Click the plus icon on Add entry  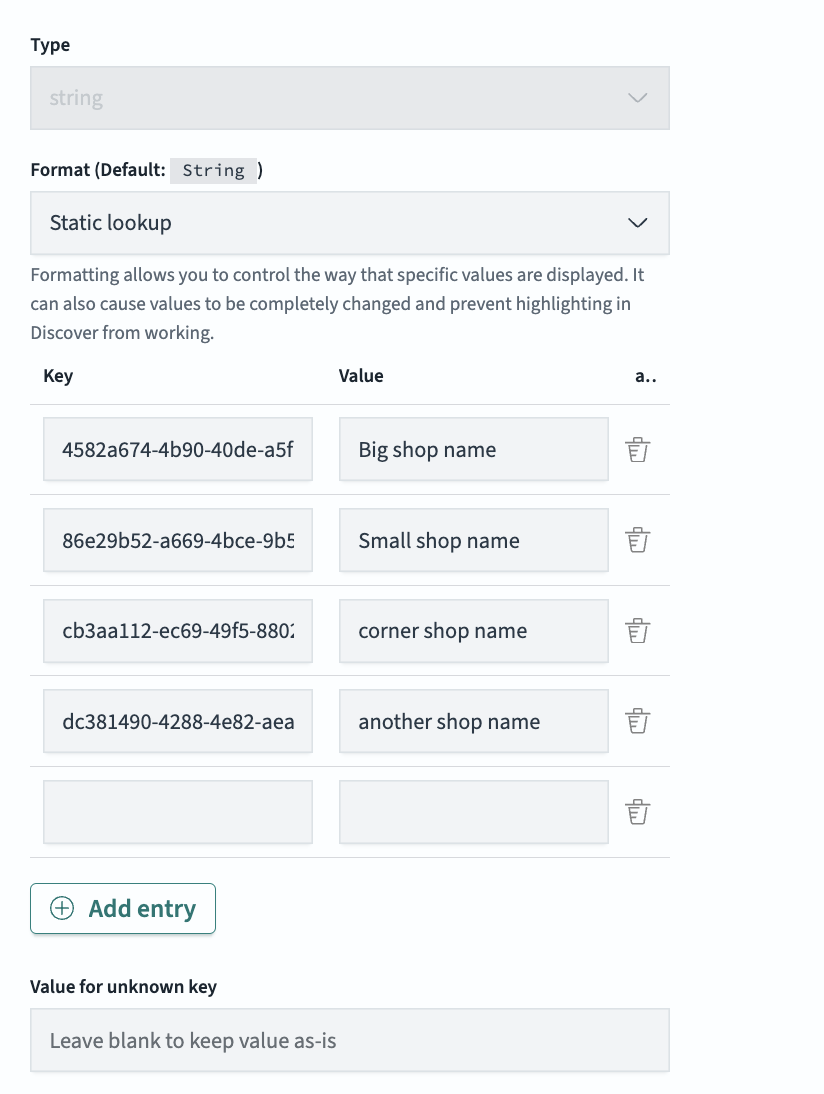point(61,908)
